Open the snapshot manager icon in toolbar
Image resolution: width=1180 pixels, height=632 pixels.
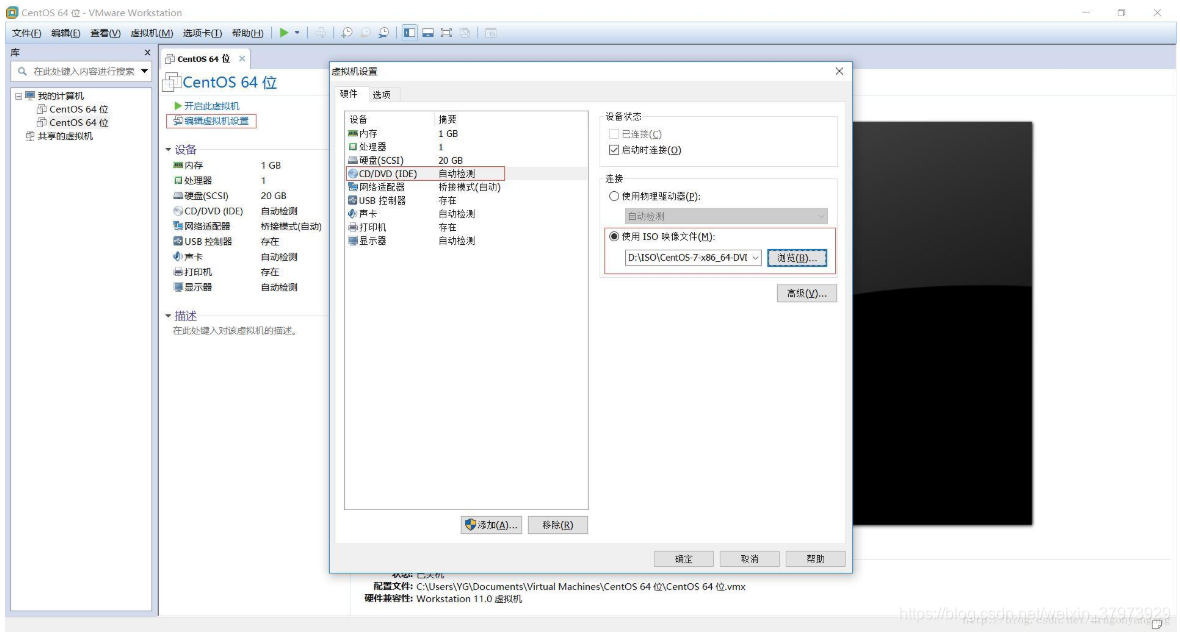point(384,32)
